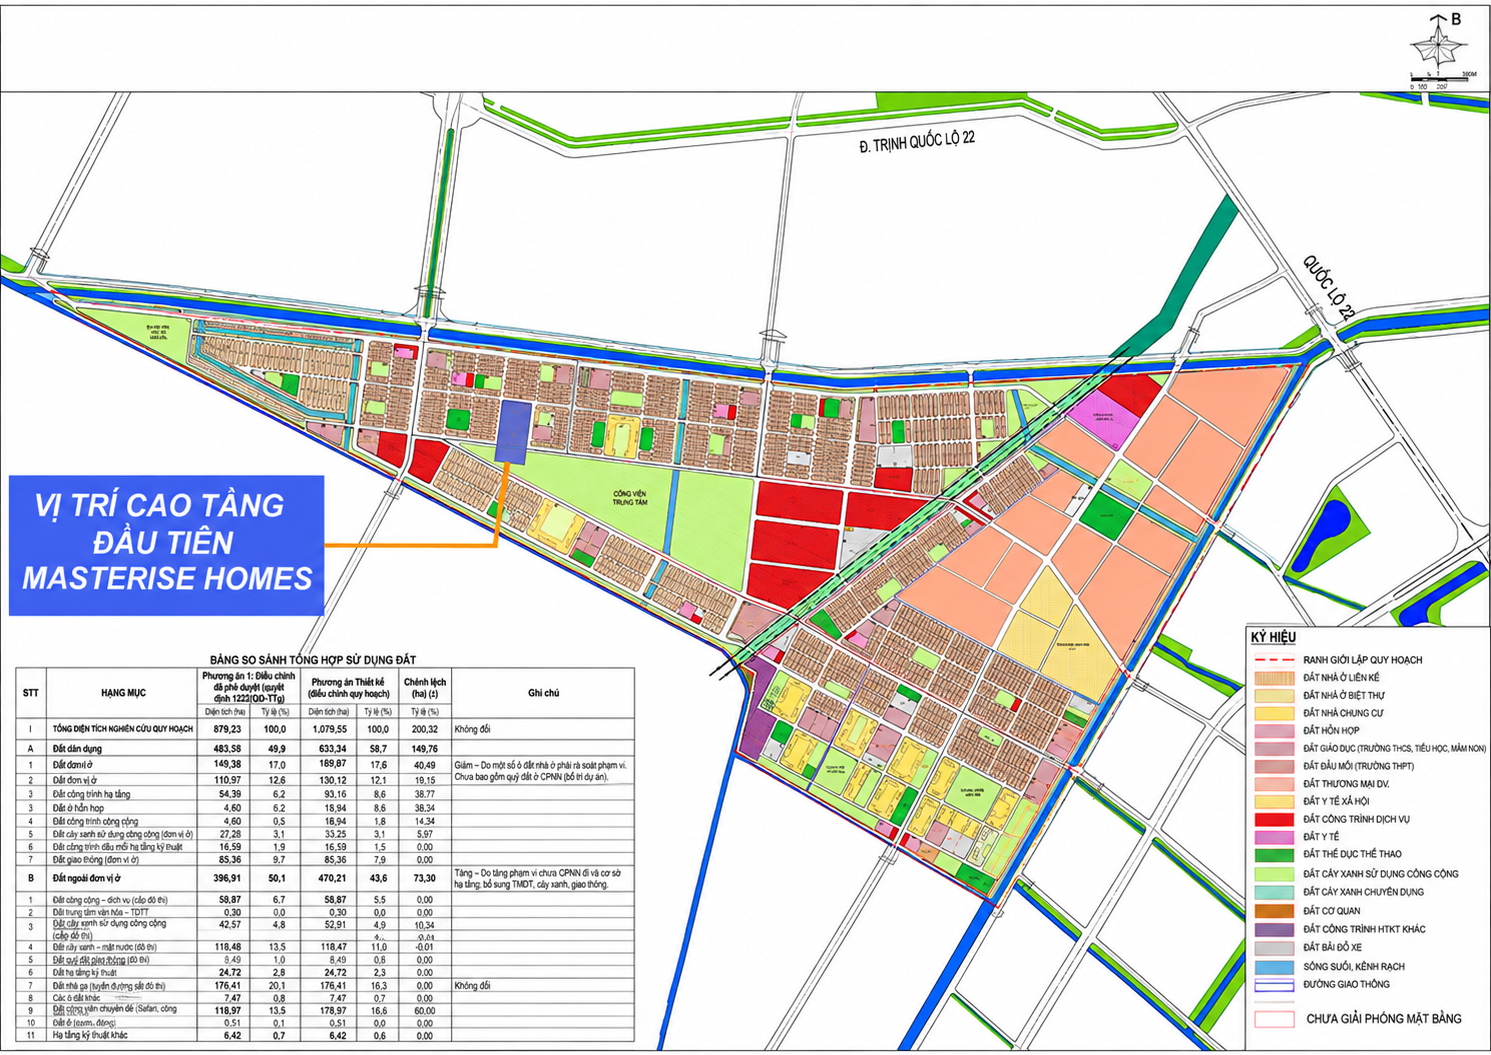Click the Đ. TRỊNH QUỐC LỘ 22 road label
This screenshot has height=1055, width=1491.
tap(917, 142)
